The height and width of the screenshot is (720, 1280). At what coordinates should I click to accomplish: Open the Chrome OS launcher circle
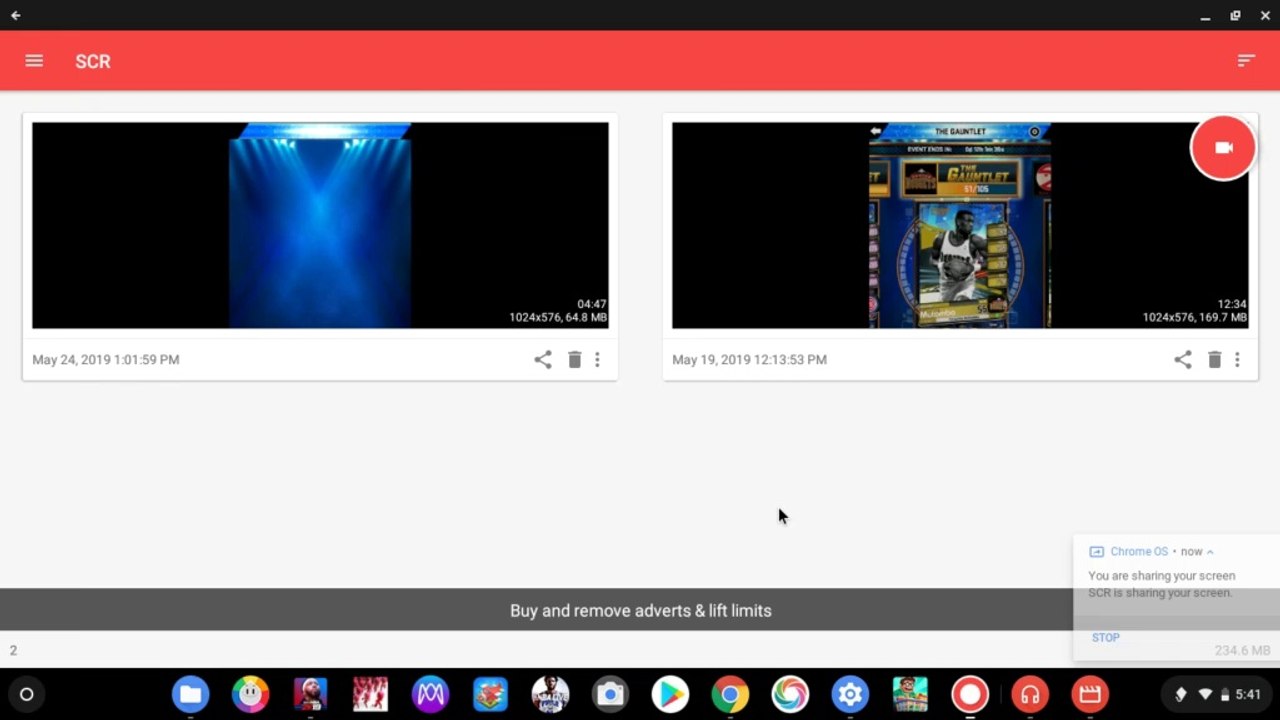pyautogui.click(x=27, y=694)
